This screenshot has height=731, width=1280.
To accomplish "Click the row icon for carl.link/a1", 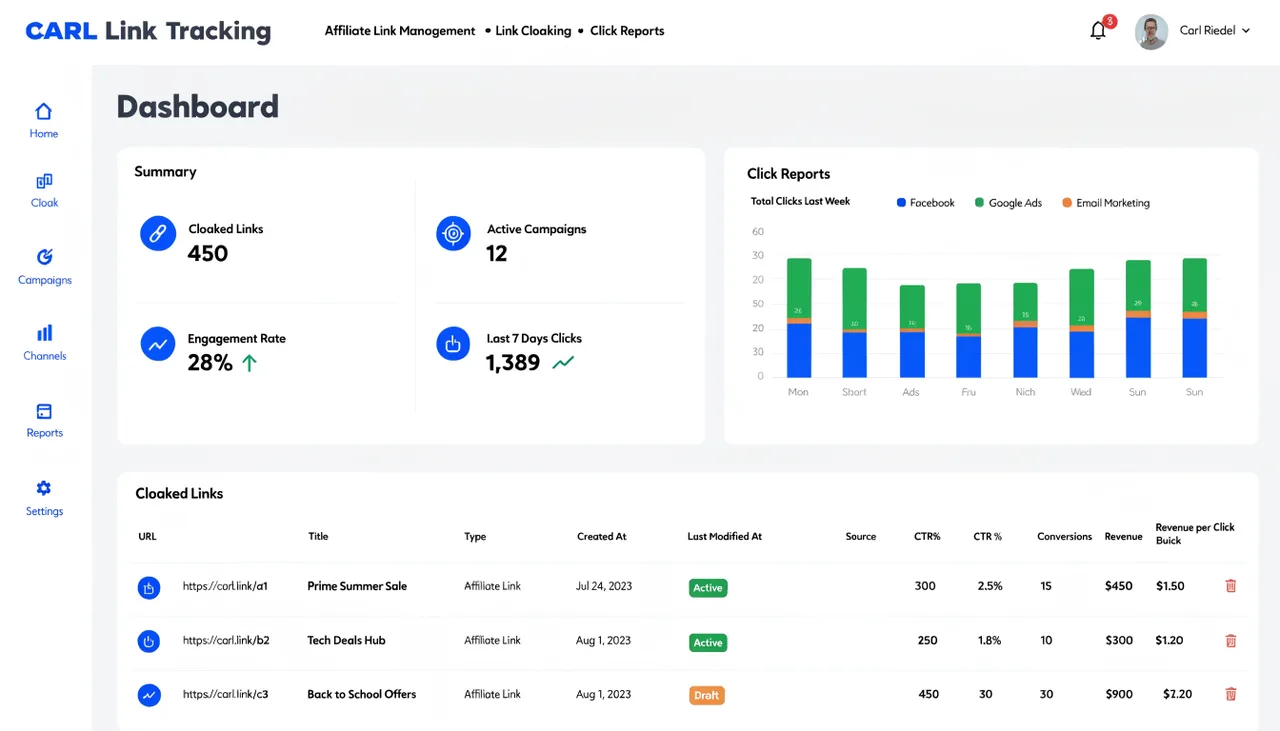I will [149, 588].
